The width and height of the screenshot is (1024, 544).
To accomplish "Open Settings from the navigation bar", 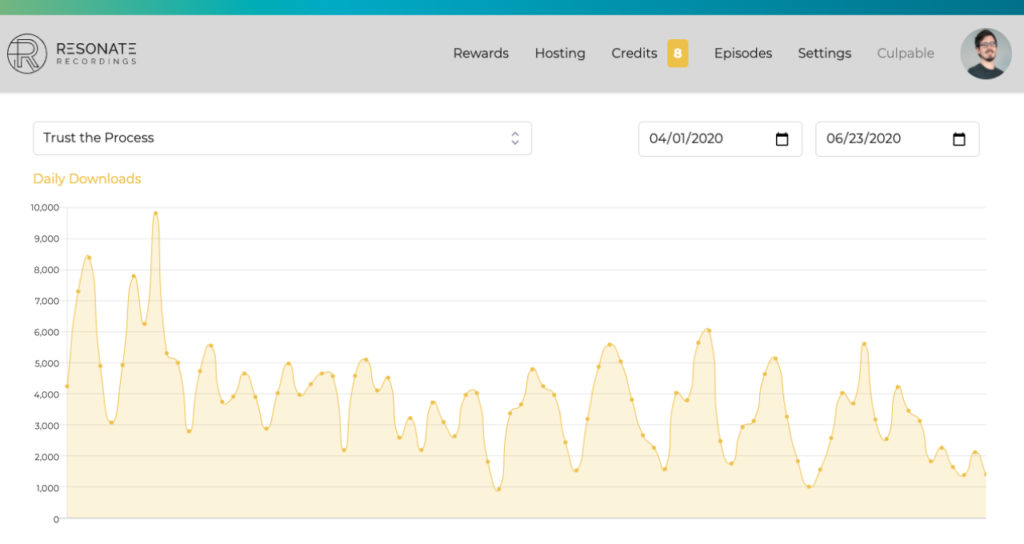I will (824, 54).
